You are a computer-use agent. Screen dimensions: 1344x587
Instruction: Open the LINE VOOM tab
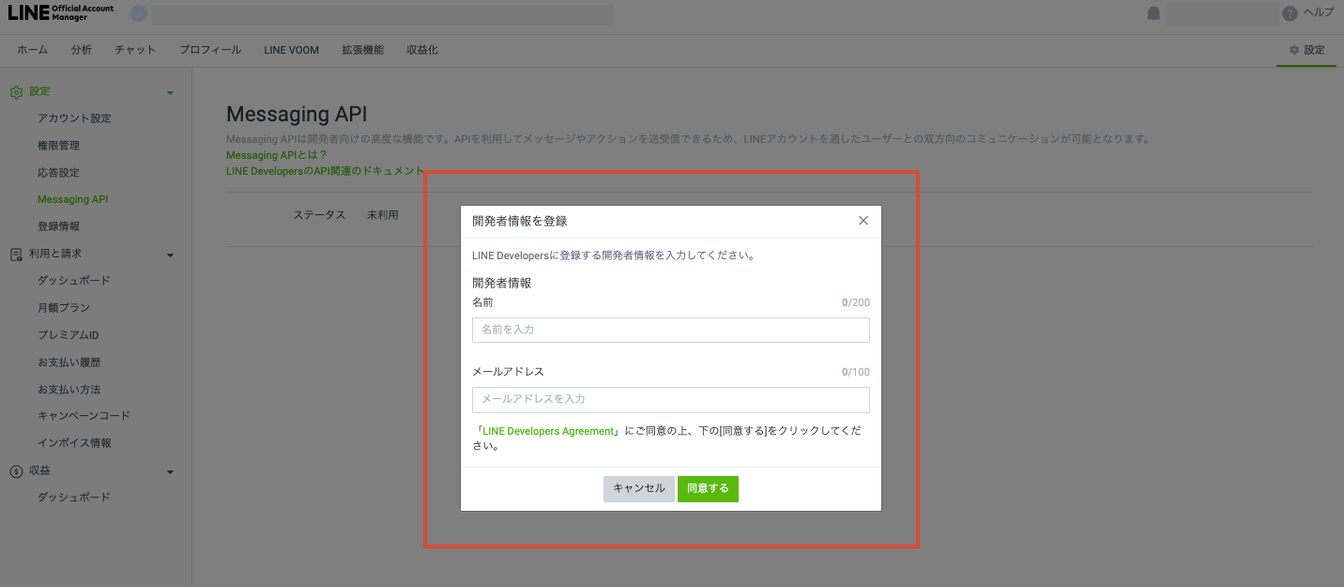click(x=292, y=50)
